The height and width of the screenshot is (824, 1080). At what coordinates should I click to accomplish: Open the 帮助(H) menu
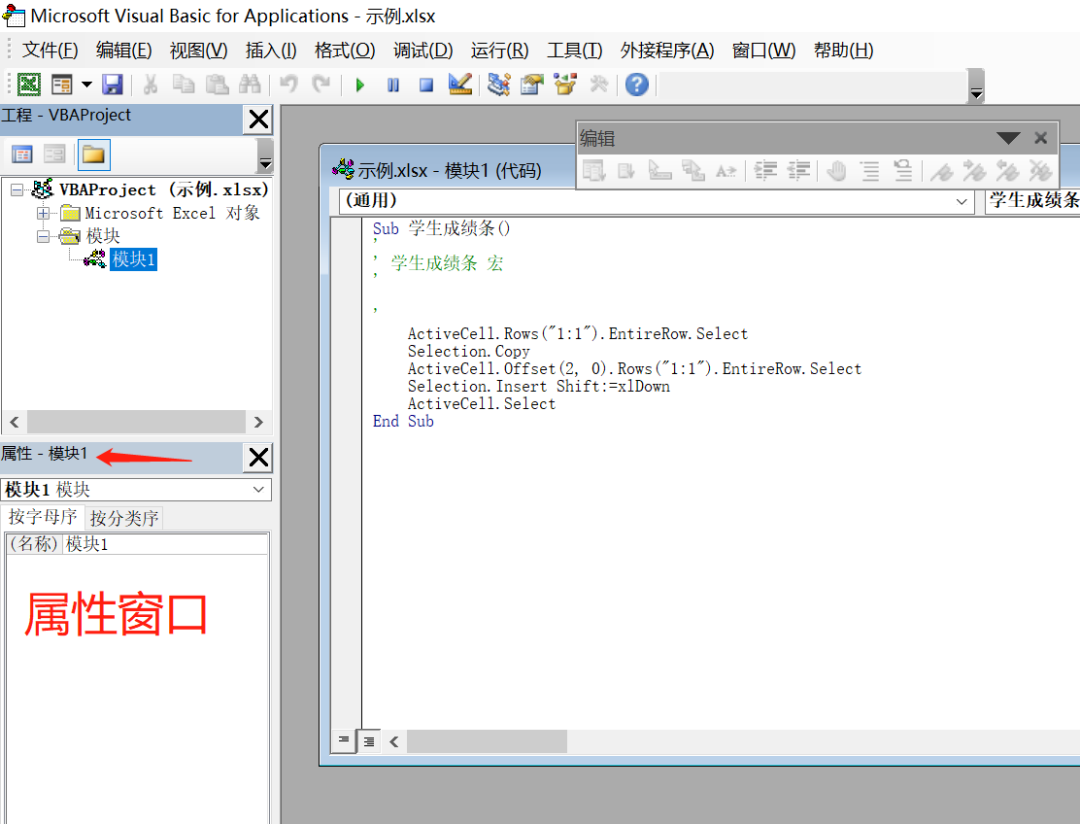[x=843, y=50]
